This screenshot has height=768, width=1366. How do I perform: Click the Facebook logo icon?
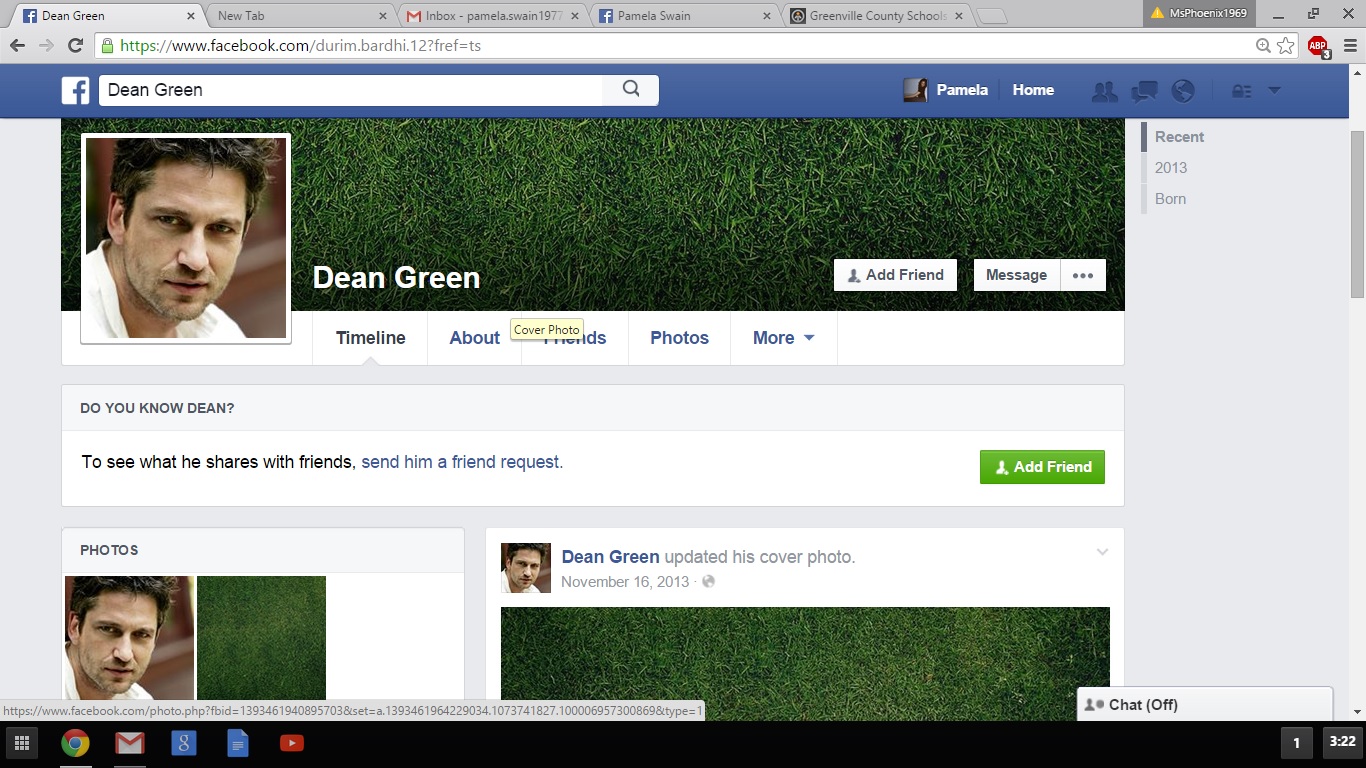tap(75, 90)
